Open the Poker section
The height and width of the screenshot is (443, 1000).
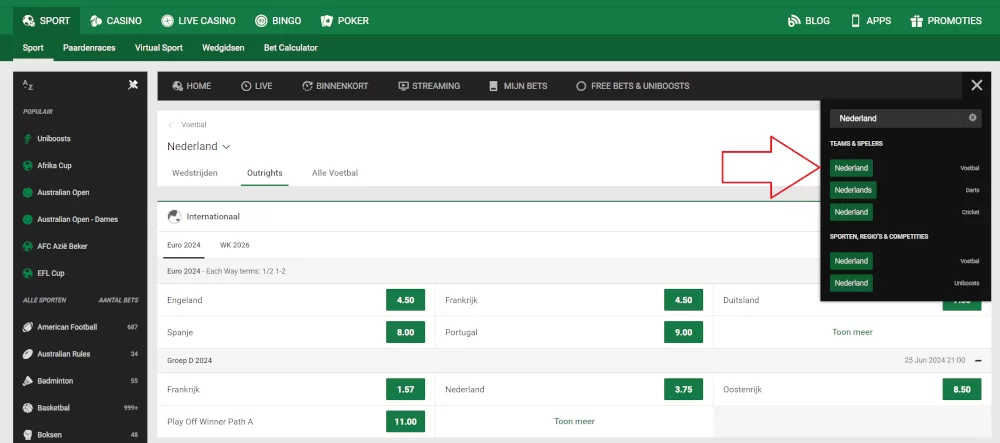point(344,20)
